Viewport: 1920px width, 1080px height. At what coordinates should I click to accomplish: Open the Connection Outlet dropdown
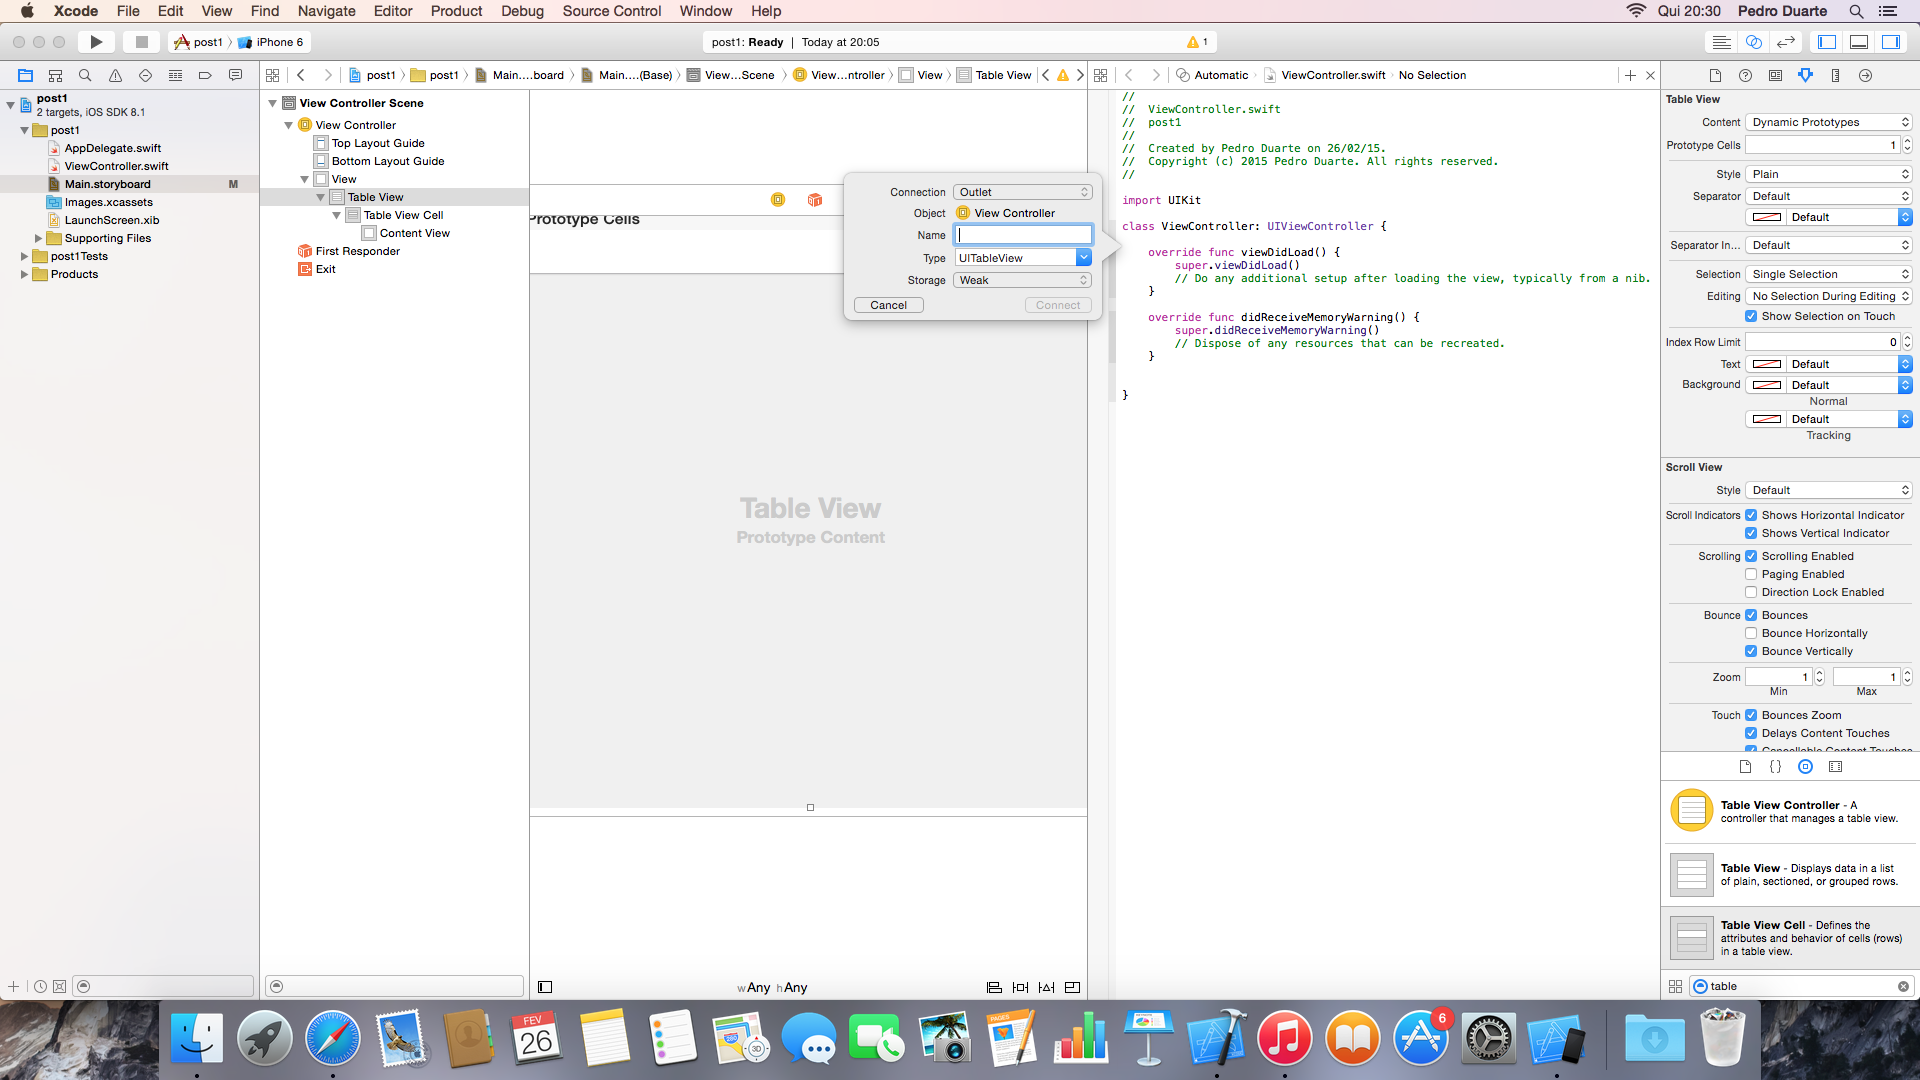pos(1023,192)
